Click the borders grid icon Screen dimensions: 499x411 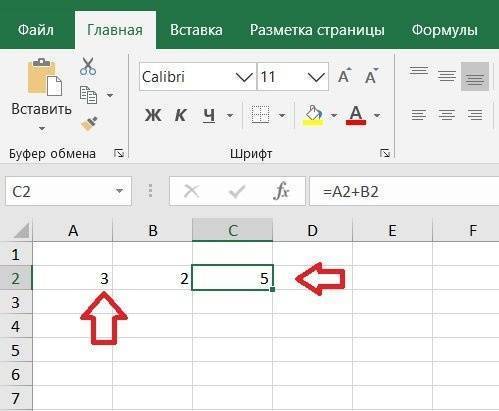[260, 115]
